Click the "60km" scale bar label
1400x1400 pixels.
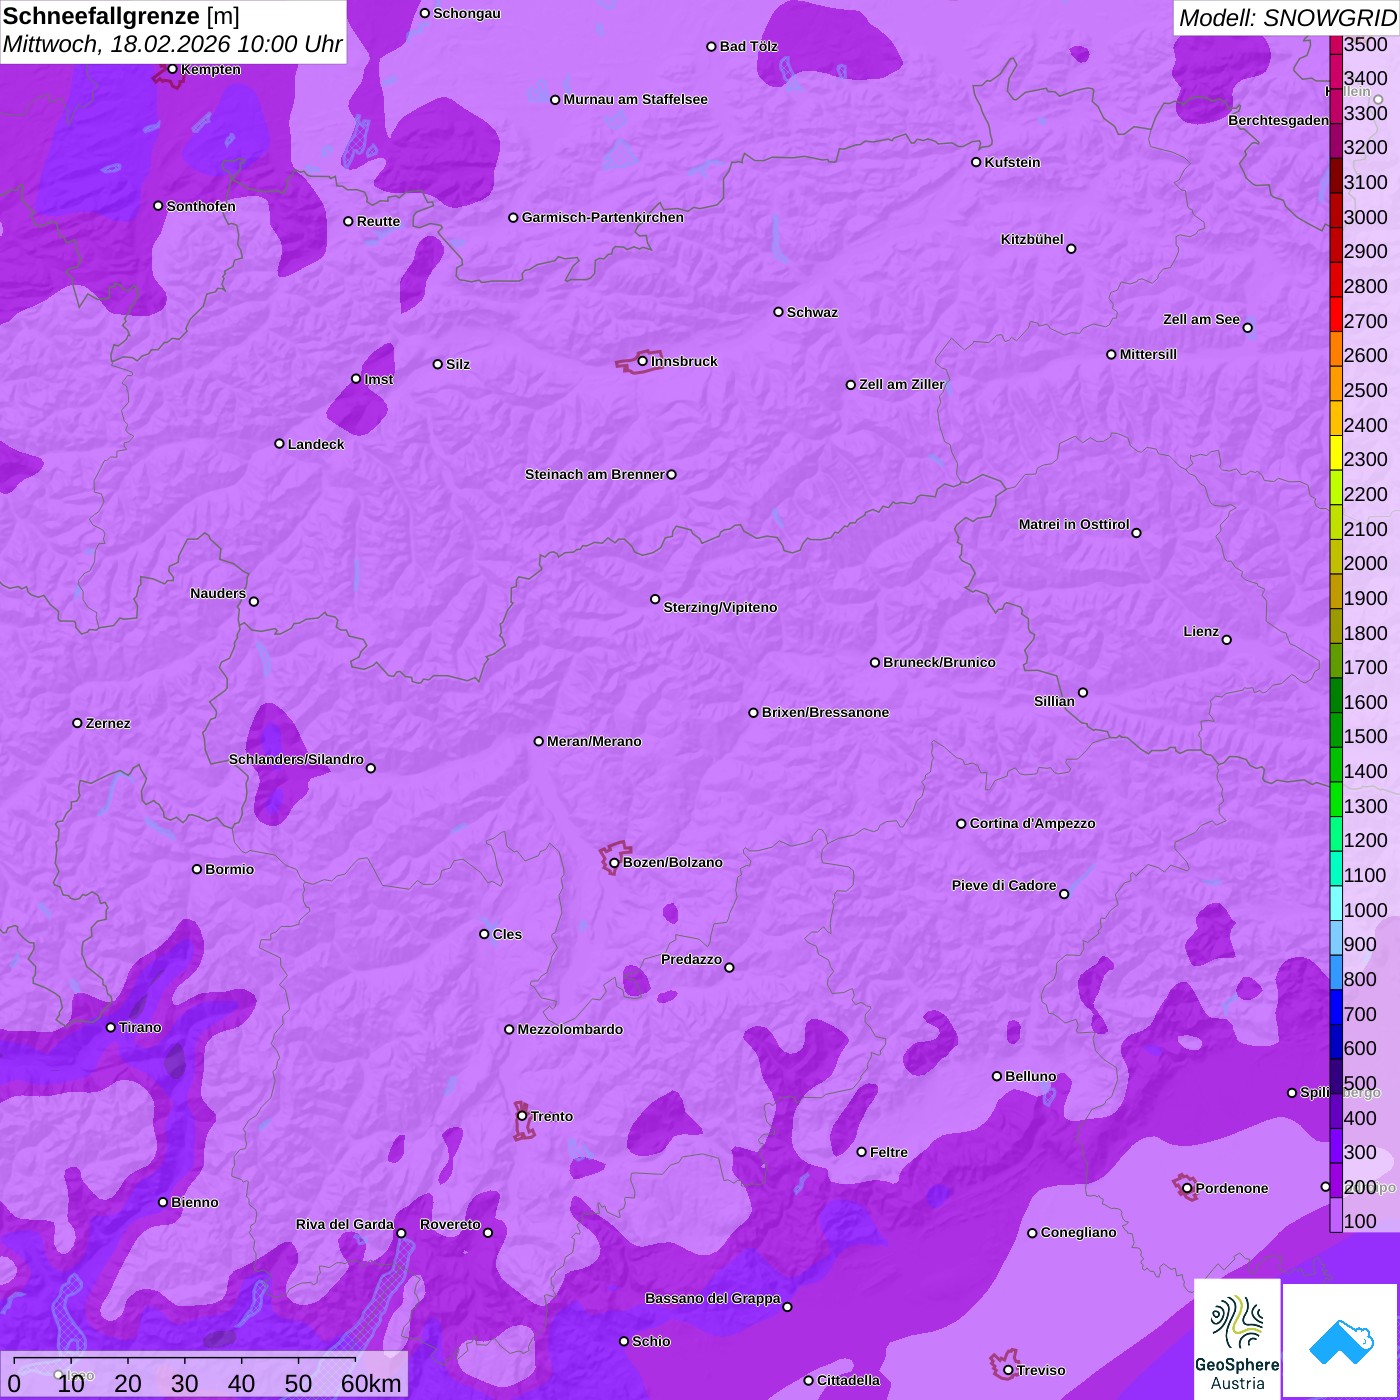[371, 1383]
